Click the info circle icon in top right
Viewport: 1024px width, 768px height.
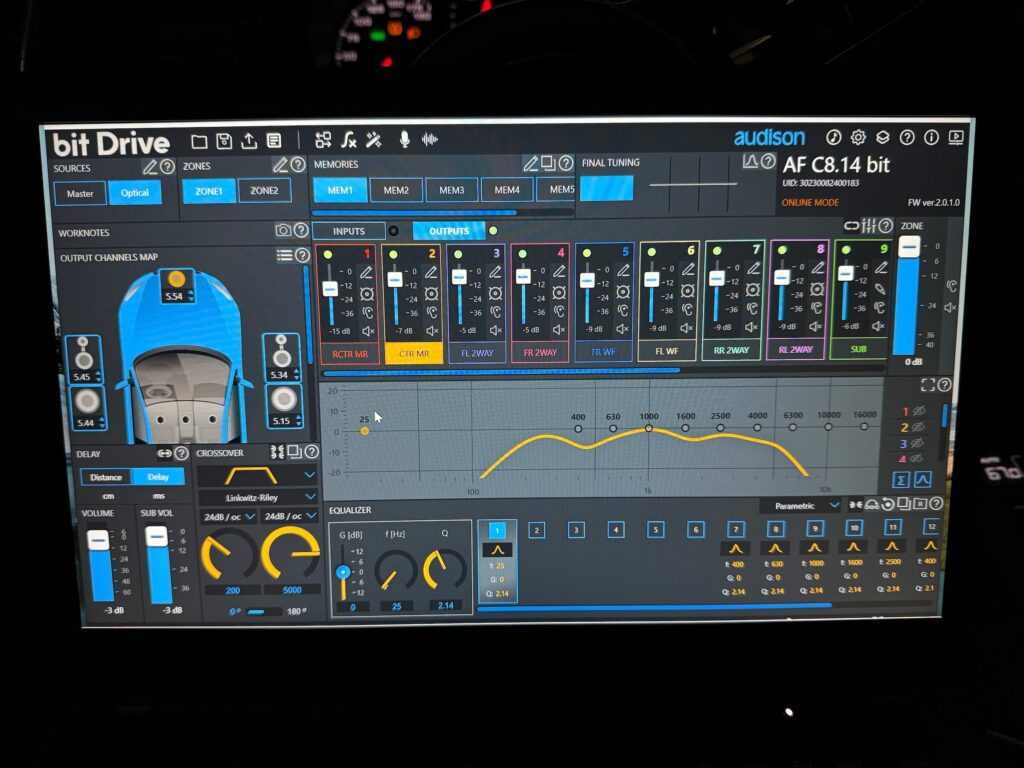931,137
